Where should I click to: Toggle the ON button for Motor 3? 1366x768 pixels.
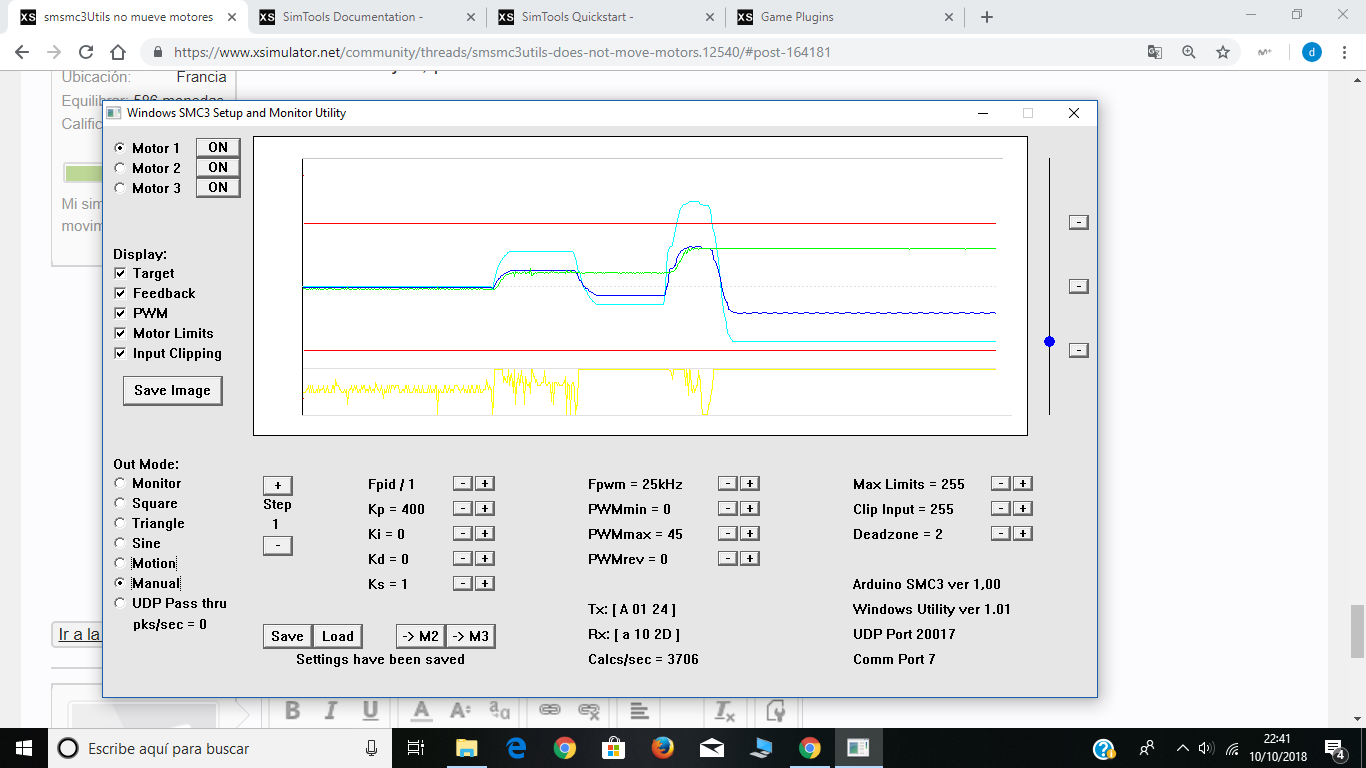coord(218,187)
